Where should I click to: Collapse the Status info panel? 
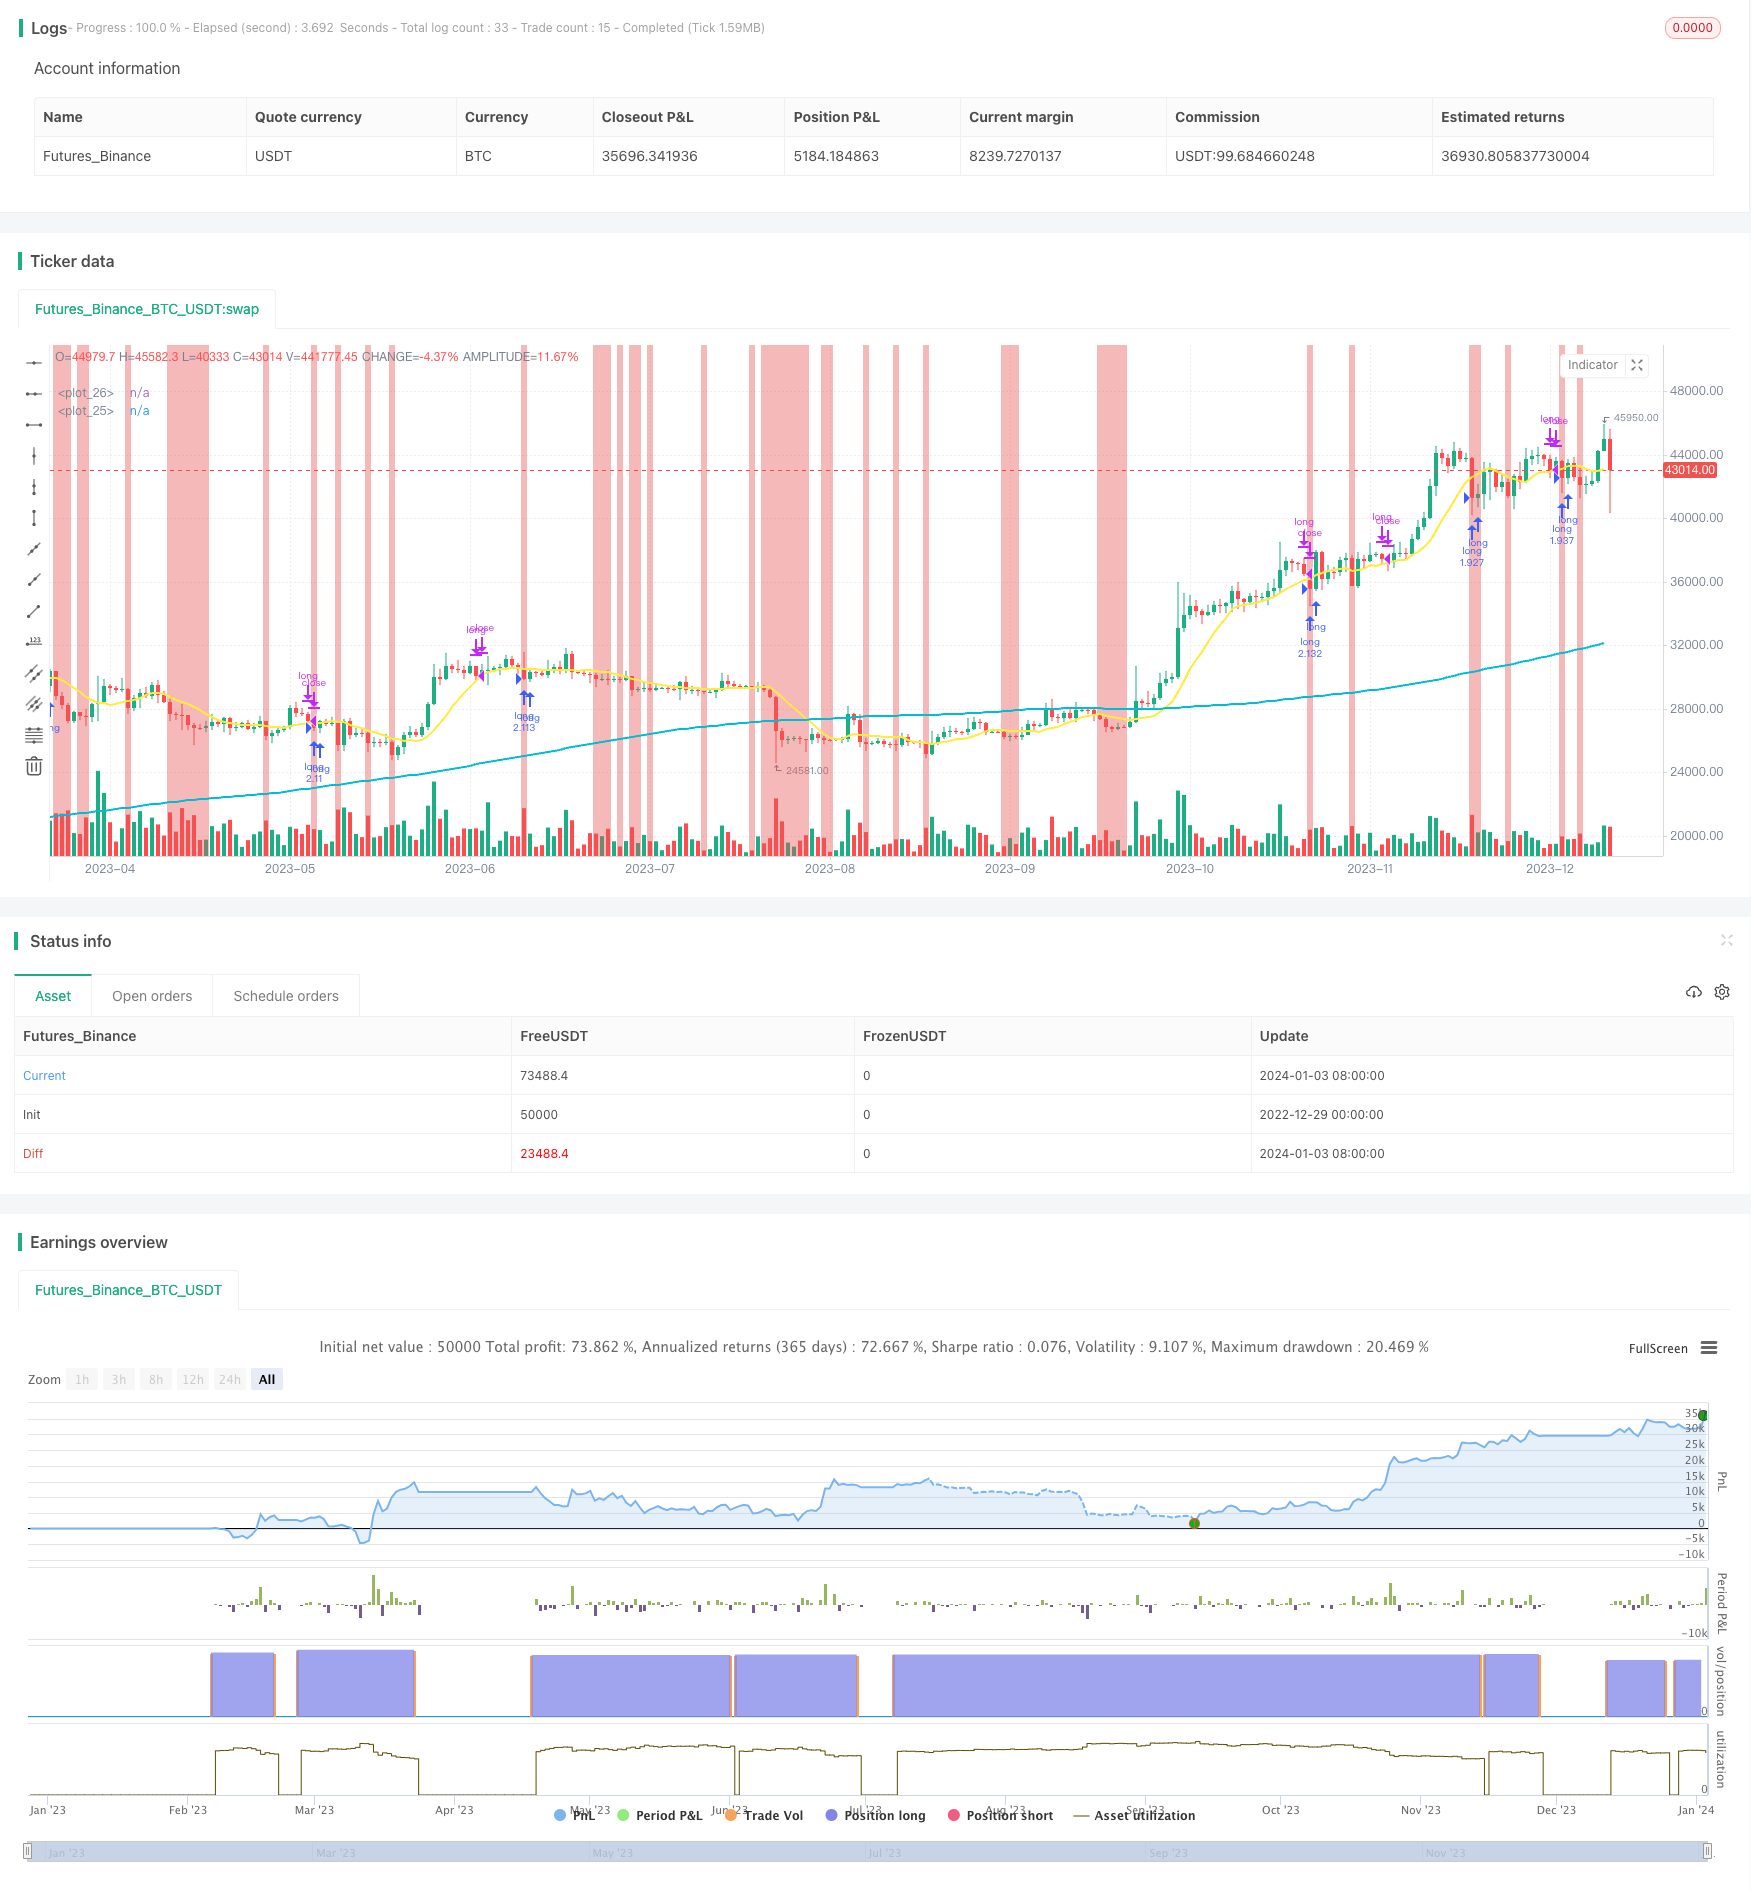coord(1727,940)
